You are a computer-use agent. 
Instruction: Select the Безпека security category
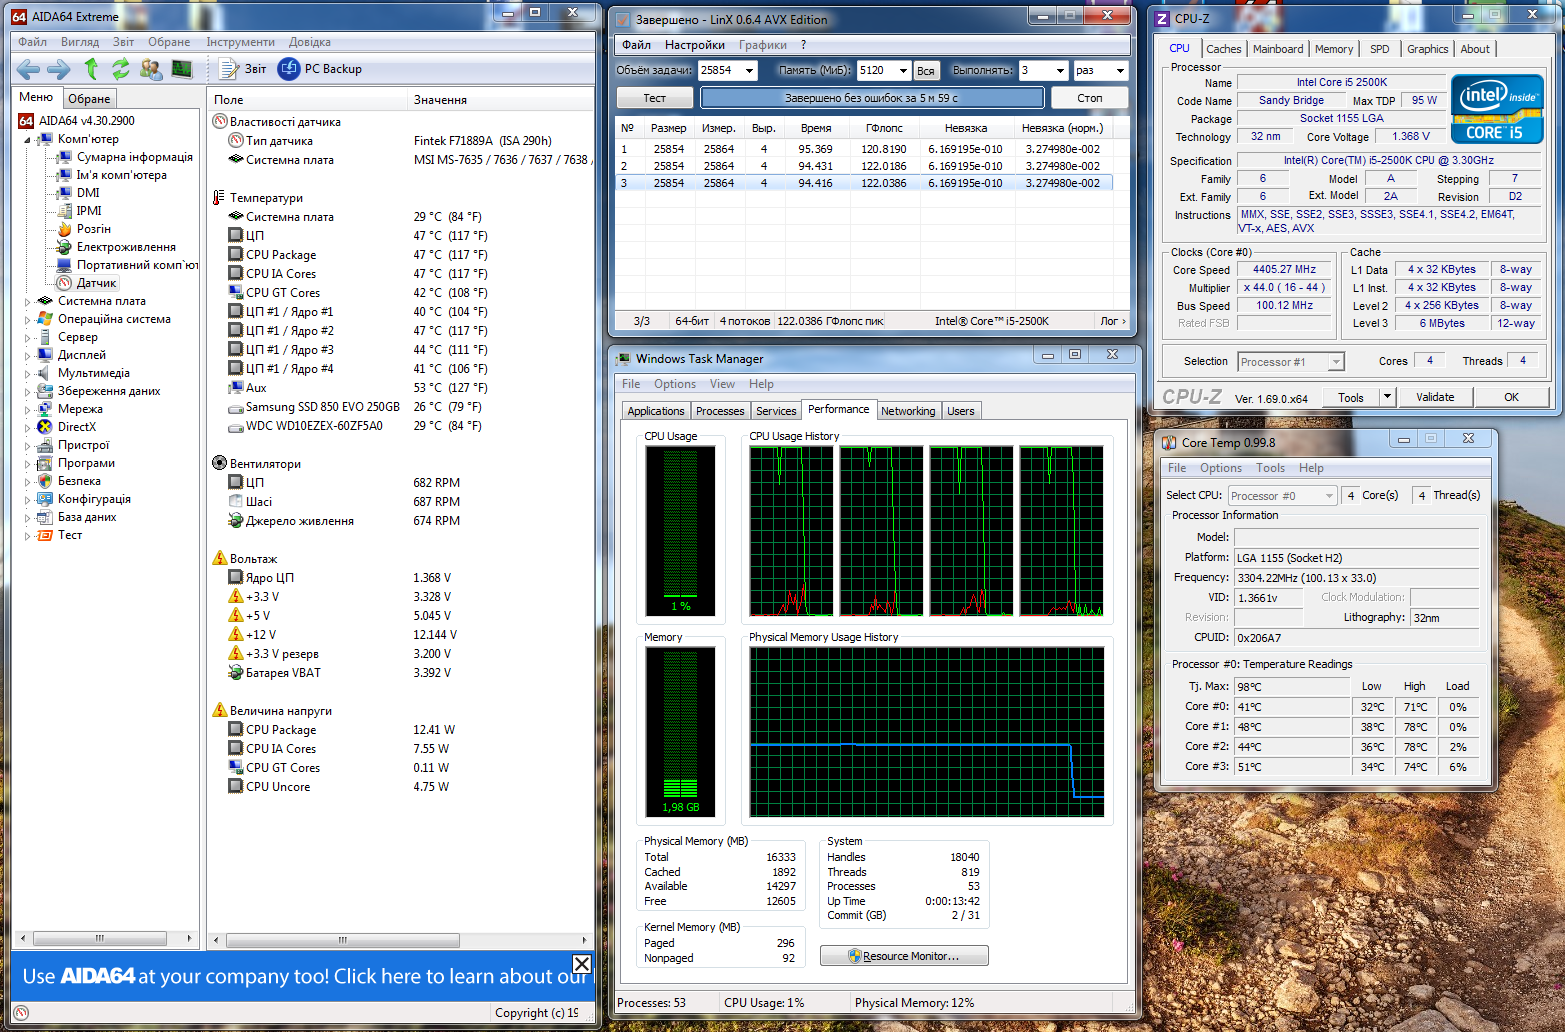point(68,481)
